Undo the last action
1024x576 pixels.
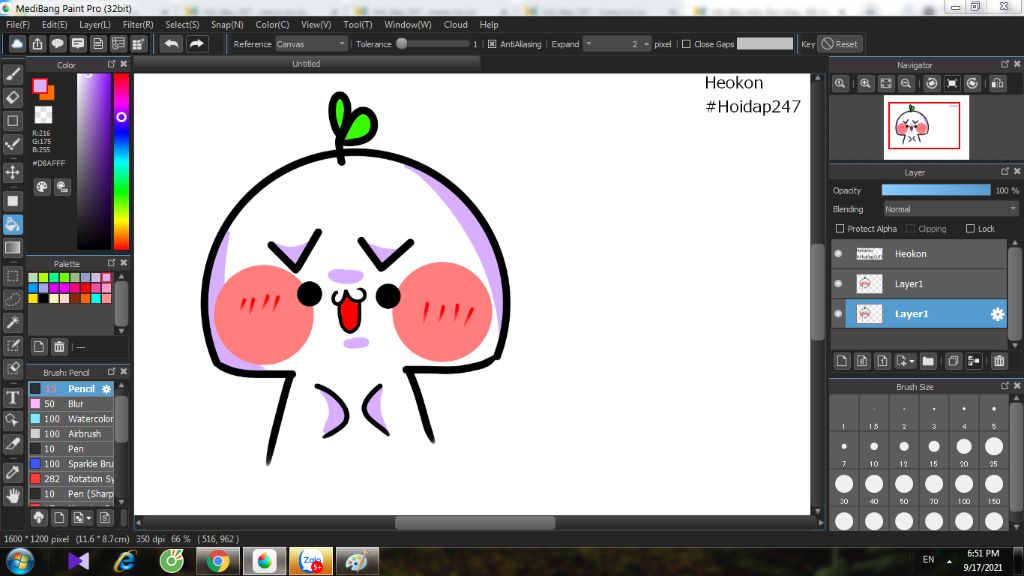[x=172, y=44]
